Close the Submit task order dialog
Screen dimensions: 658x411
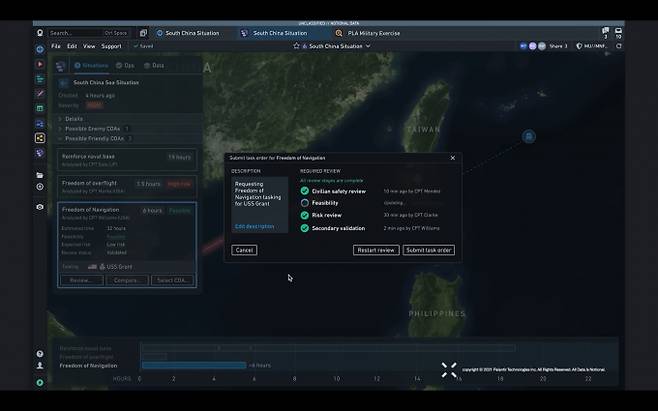click(452, 158)
